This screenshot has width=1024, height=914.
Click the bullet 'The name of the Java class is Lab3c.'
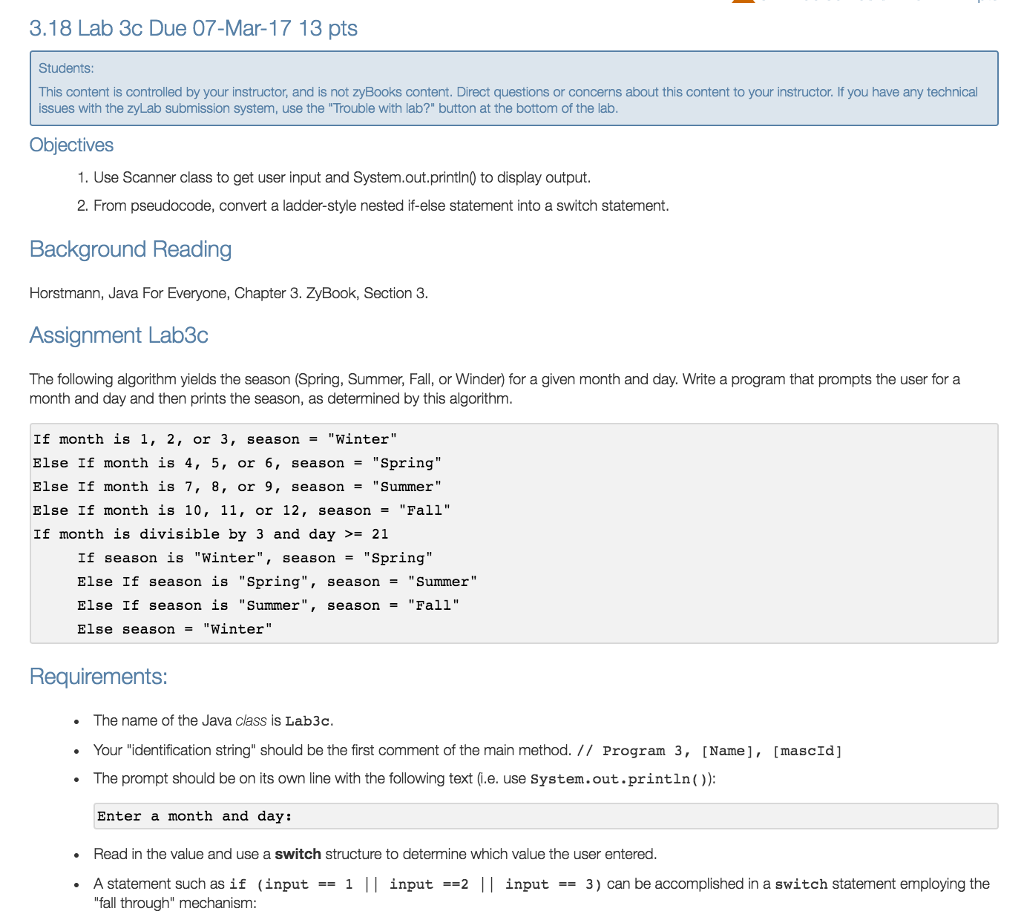coord(214,721)
